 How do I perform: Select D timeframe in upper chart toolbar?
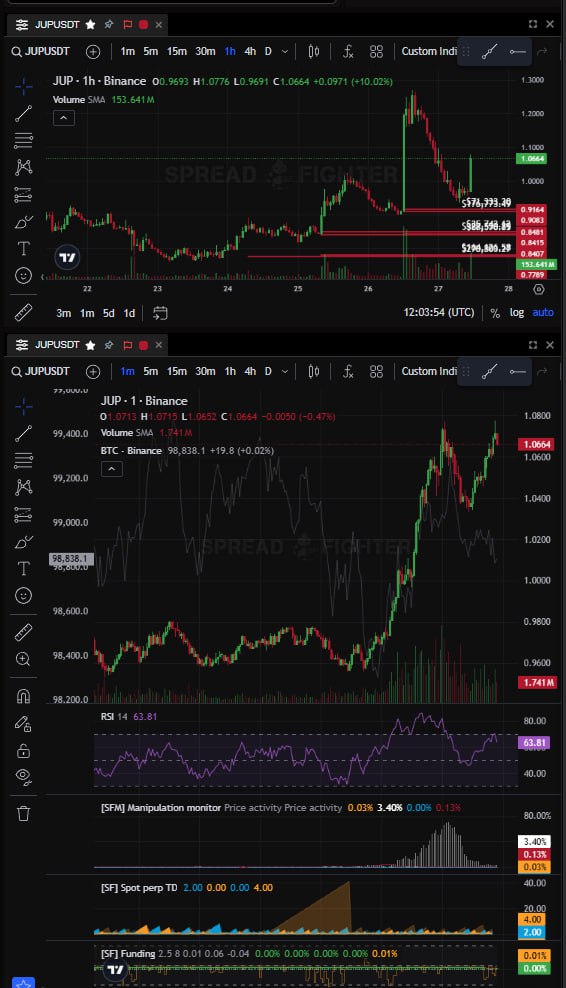pos(268,52)
